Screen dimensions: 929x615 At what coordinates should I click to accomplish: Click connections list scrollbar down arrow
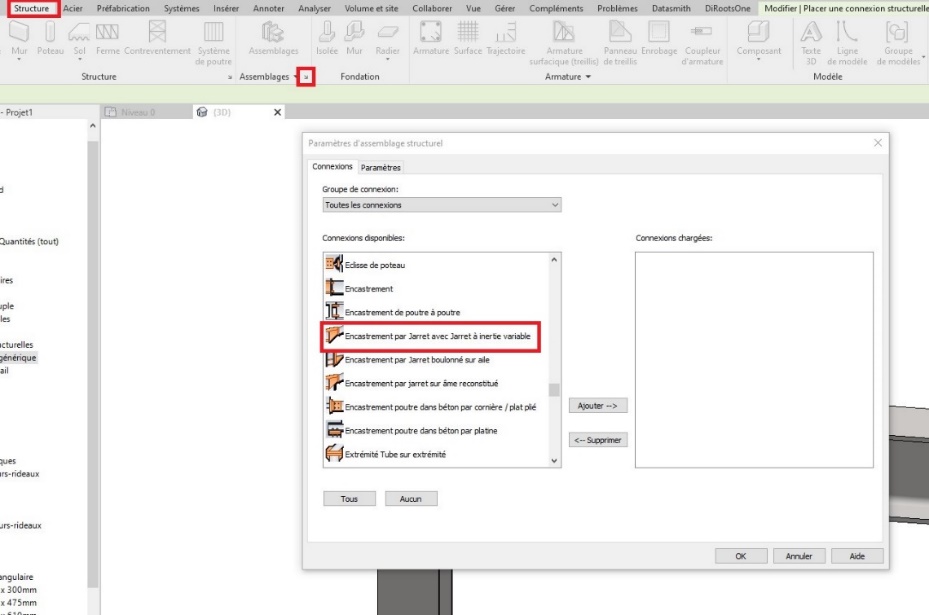click(x=554, y=460)
